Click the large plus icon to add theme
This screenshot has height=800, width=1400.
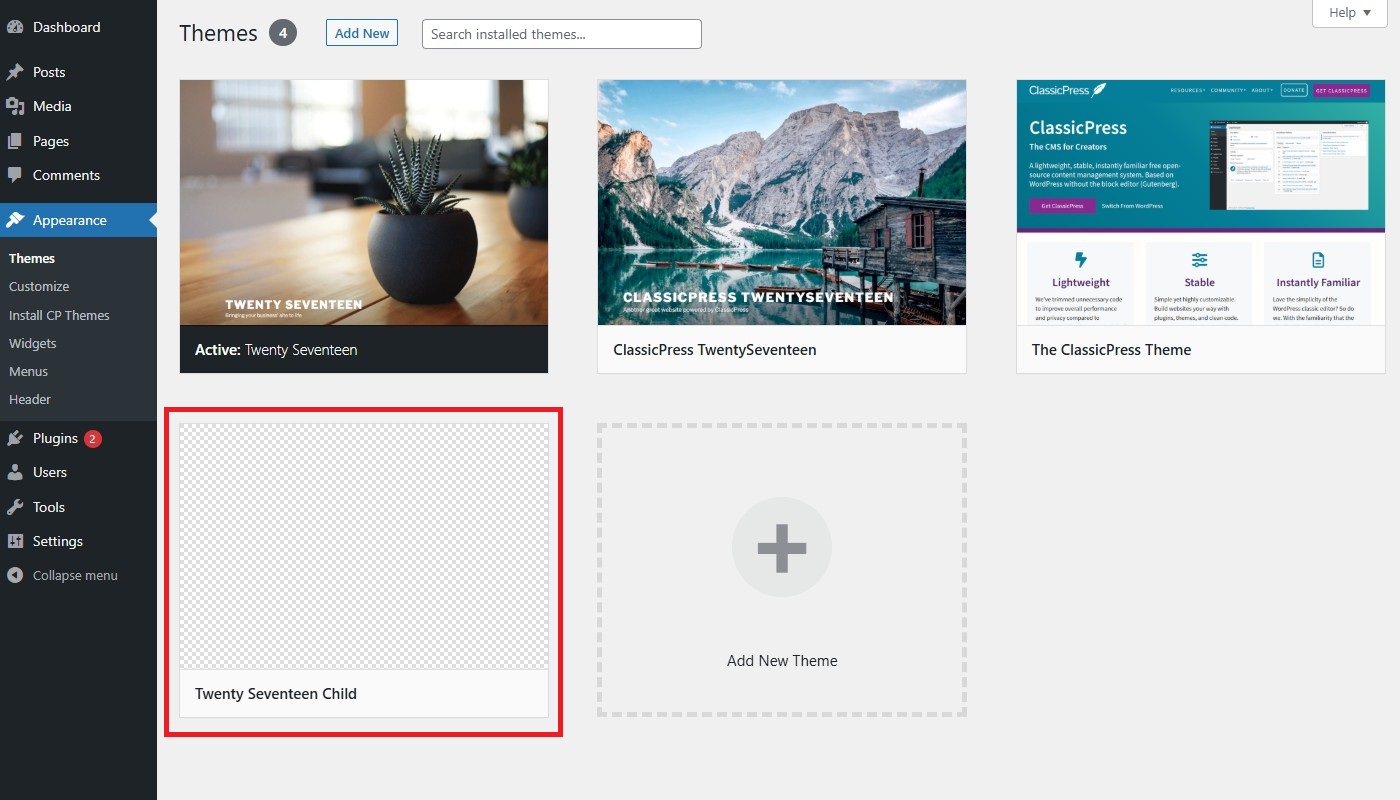[781, 547]
